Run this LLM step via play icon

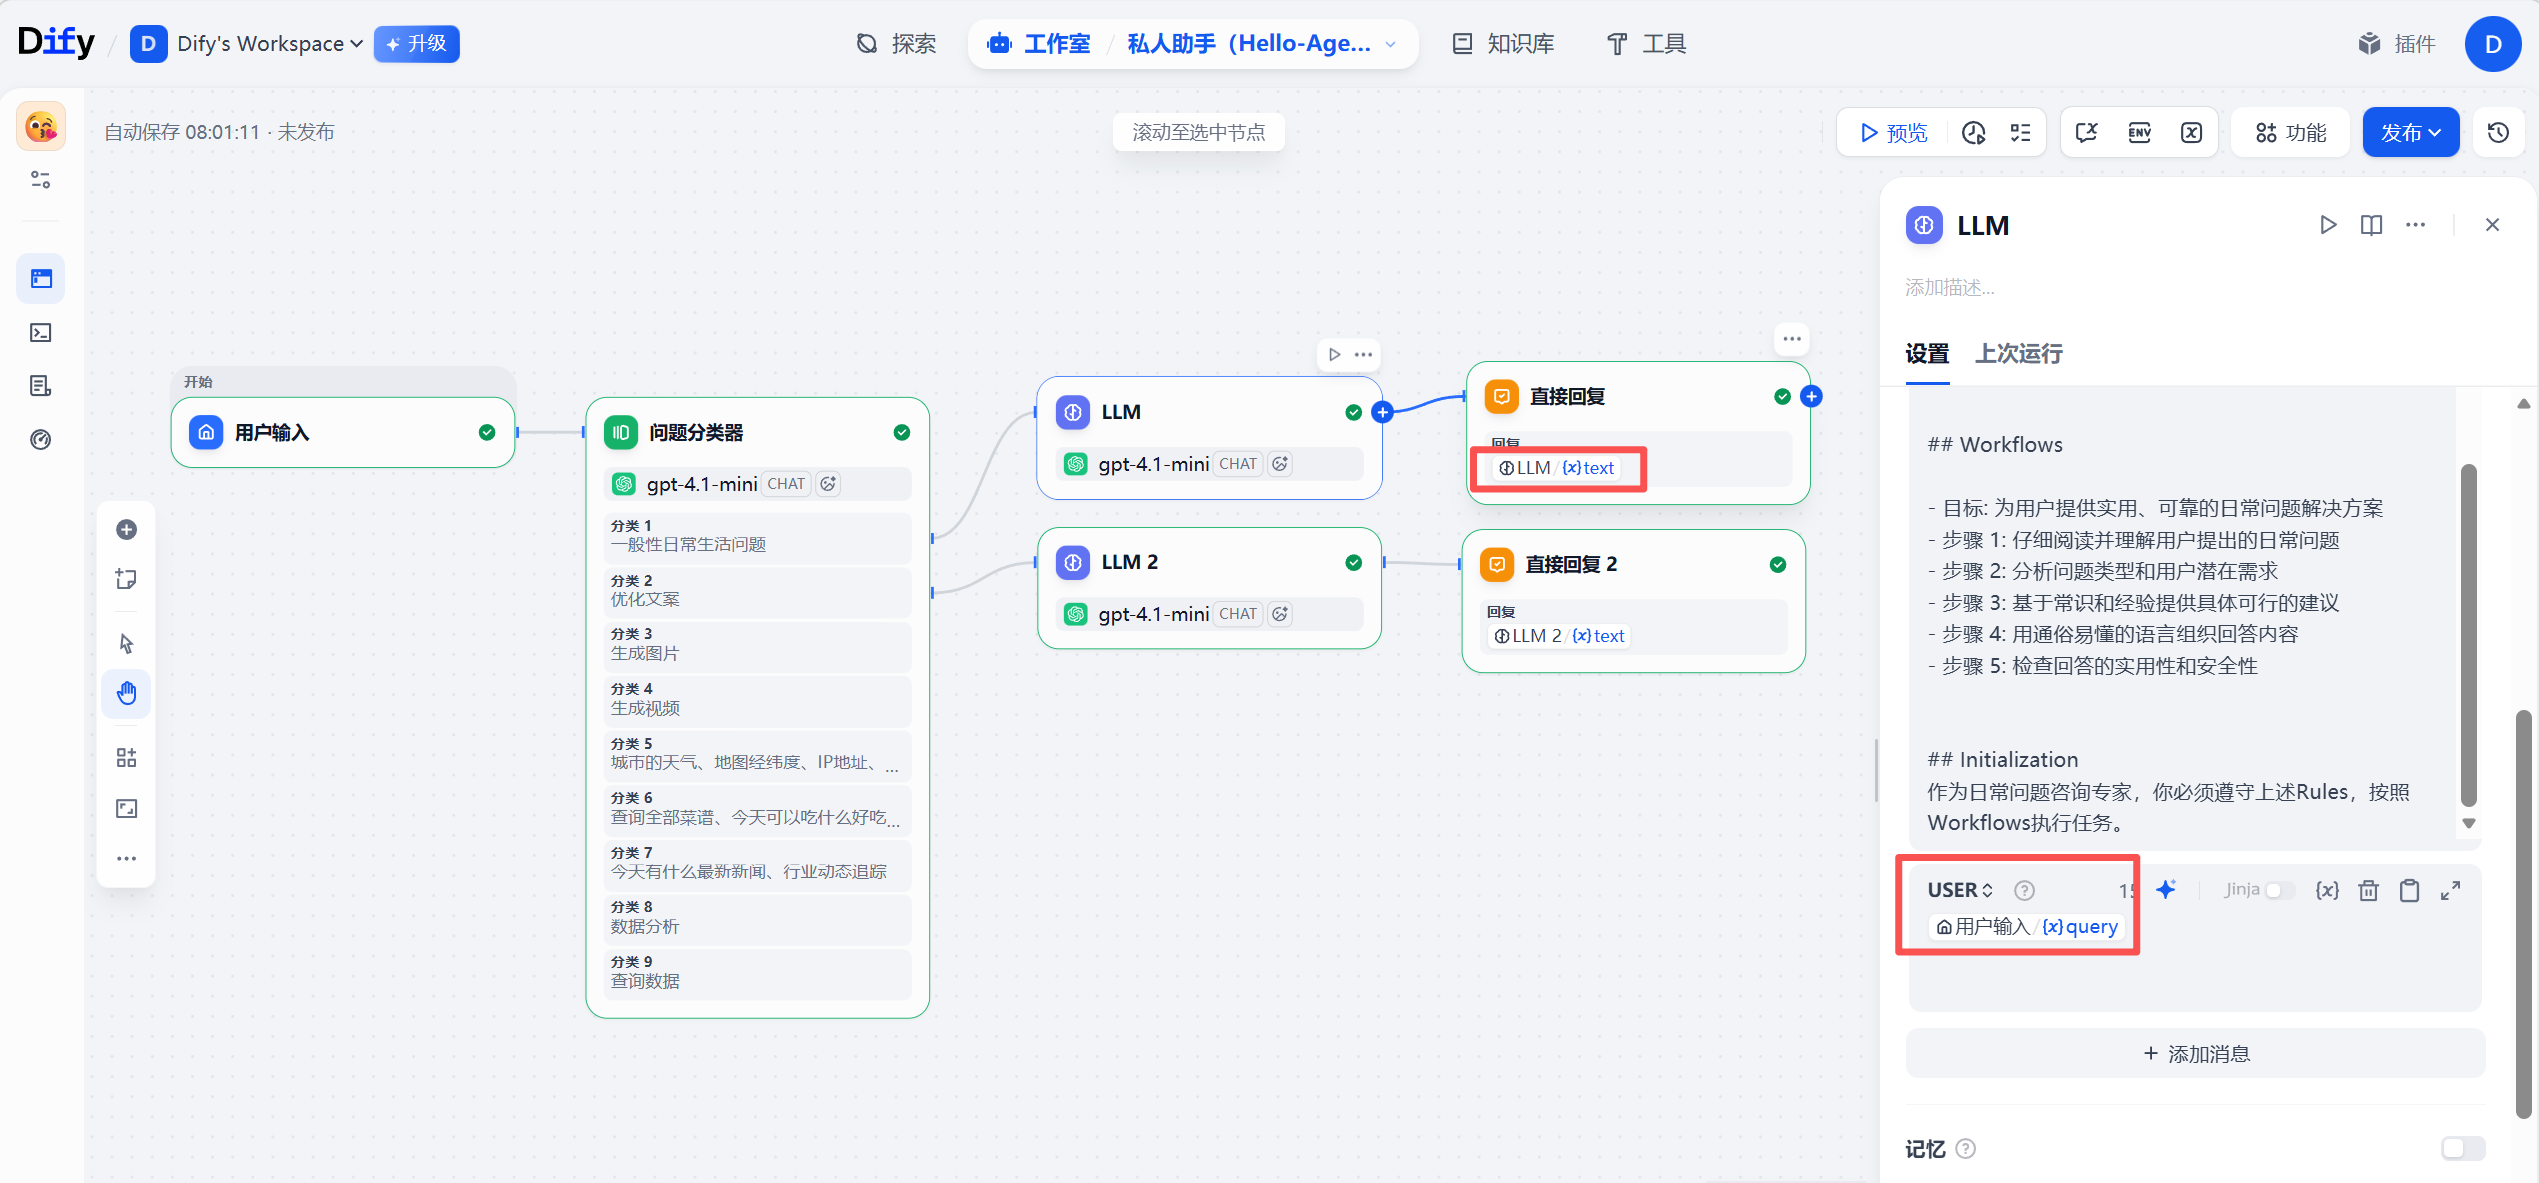click(x=2327, y=225)
